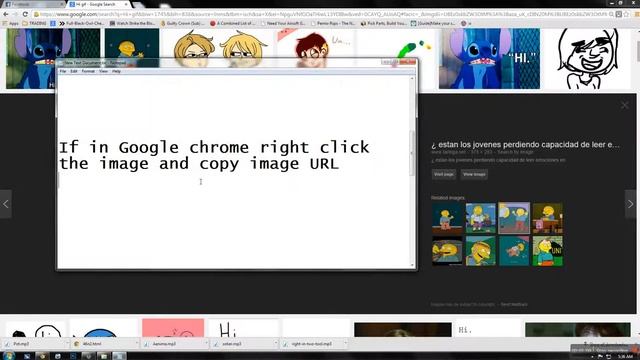This screenshot has width=640, height=360.
Task: Bookmark this page with the star icon
Action: coord(626,14)
